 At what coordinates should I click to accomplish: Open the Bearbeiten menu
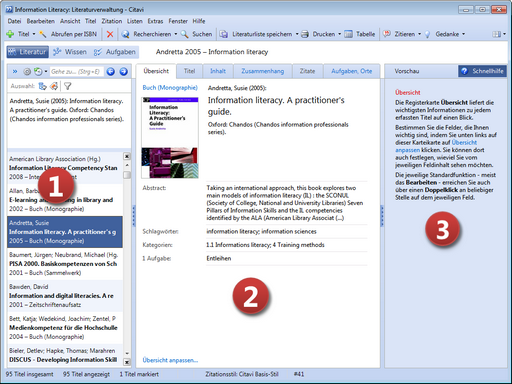41,21
